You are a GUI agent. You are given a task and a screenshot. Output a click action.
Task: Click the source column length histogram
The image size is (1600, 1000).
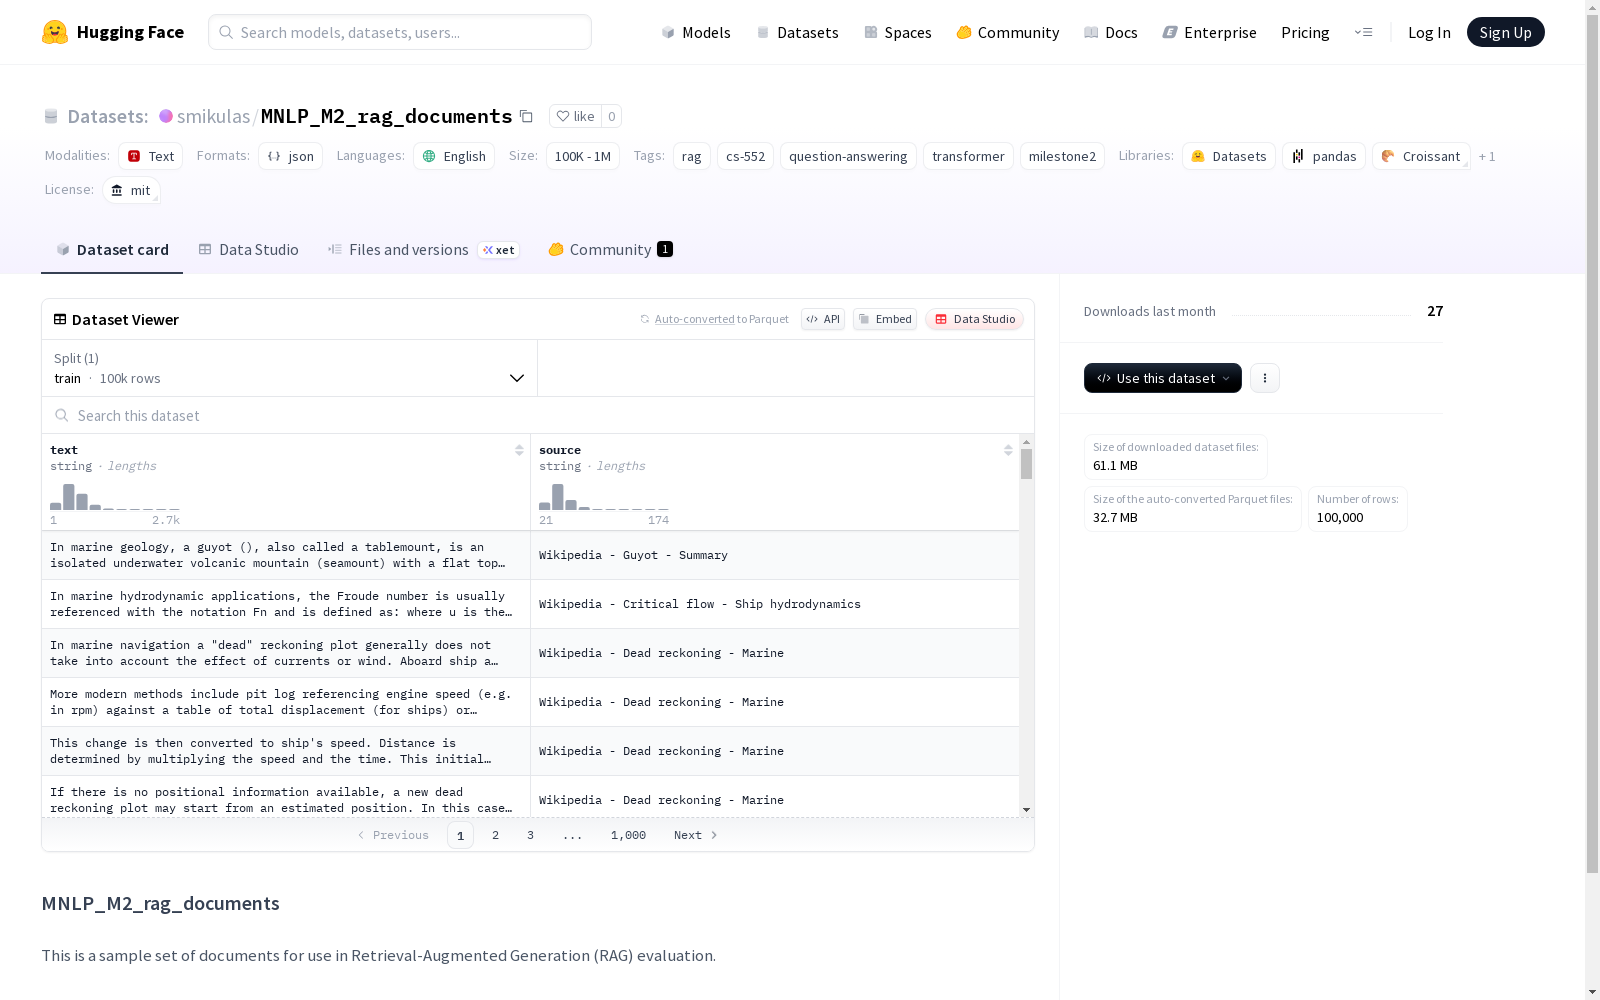pyautogui.click(x=604, y=497)
